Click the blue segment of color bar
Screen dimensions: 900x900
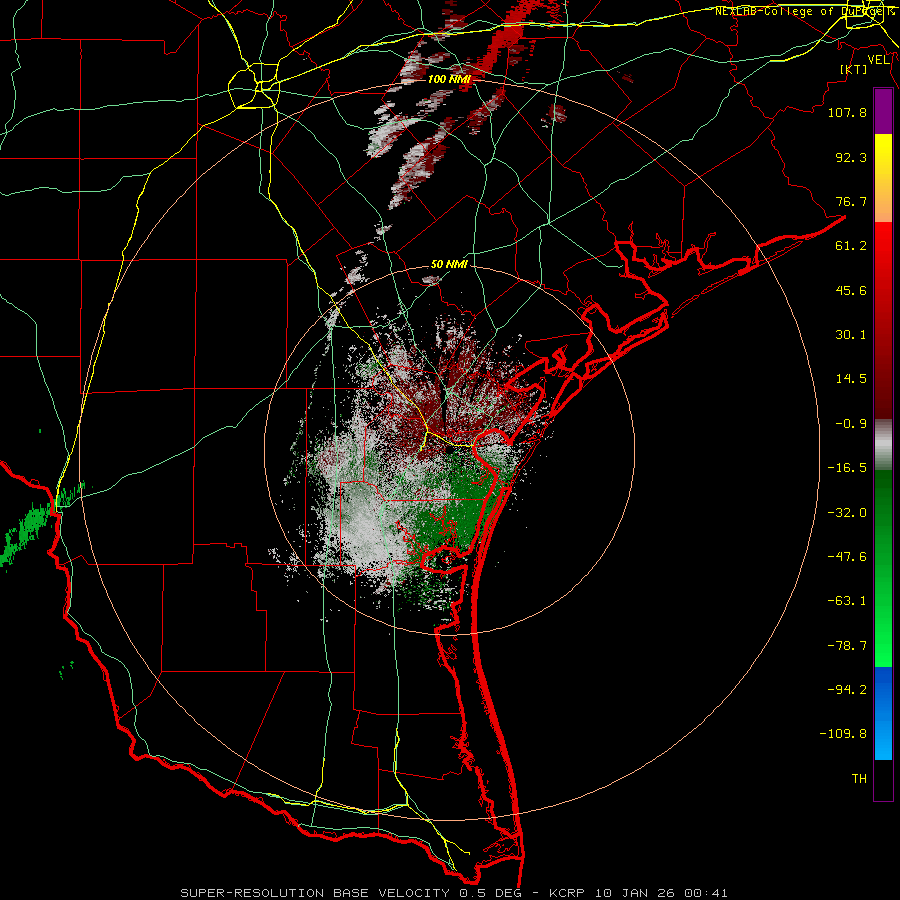click(883, 713)
